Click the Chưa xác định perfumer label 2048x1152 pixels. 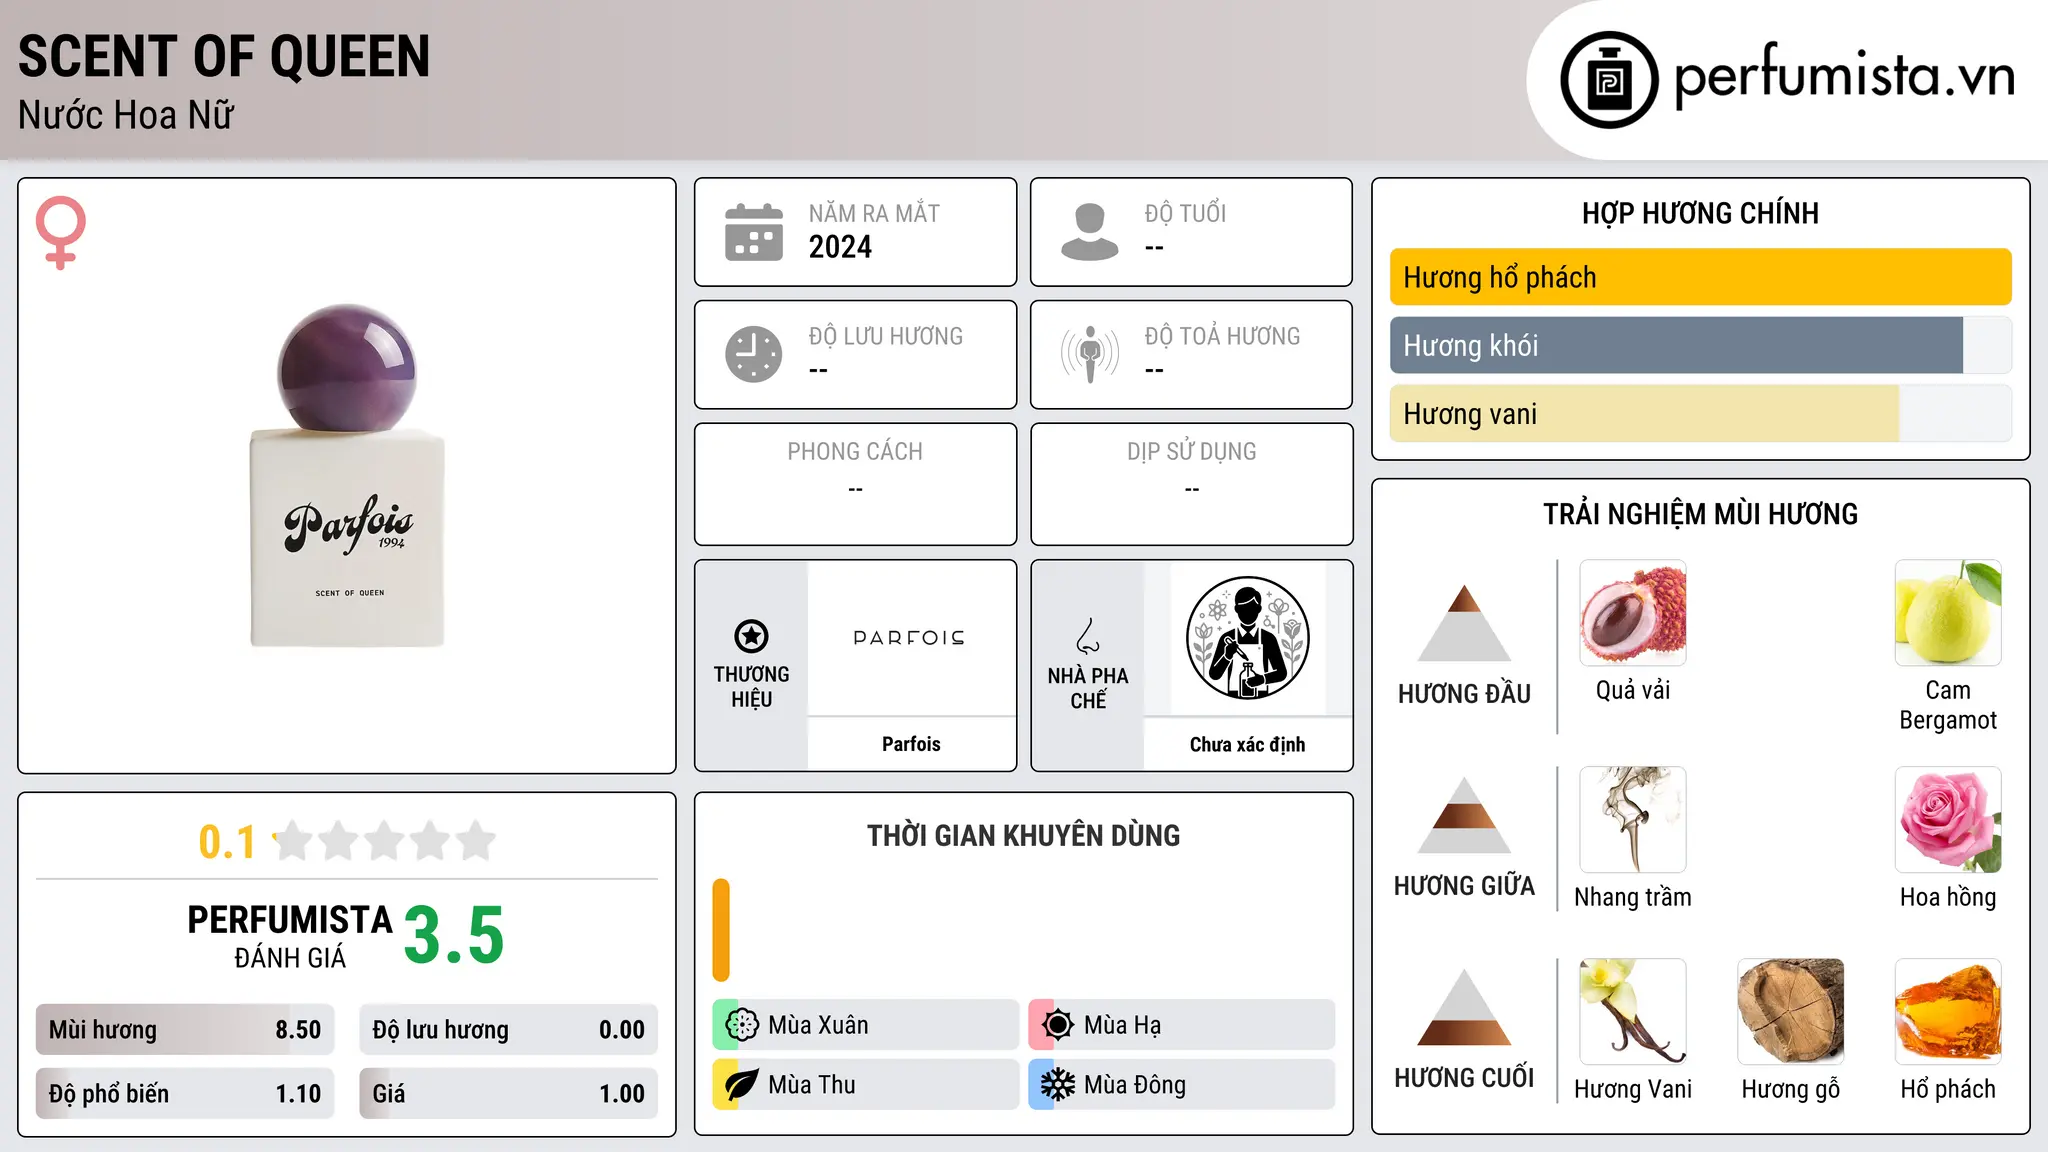[x=1247, y=744]
